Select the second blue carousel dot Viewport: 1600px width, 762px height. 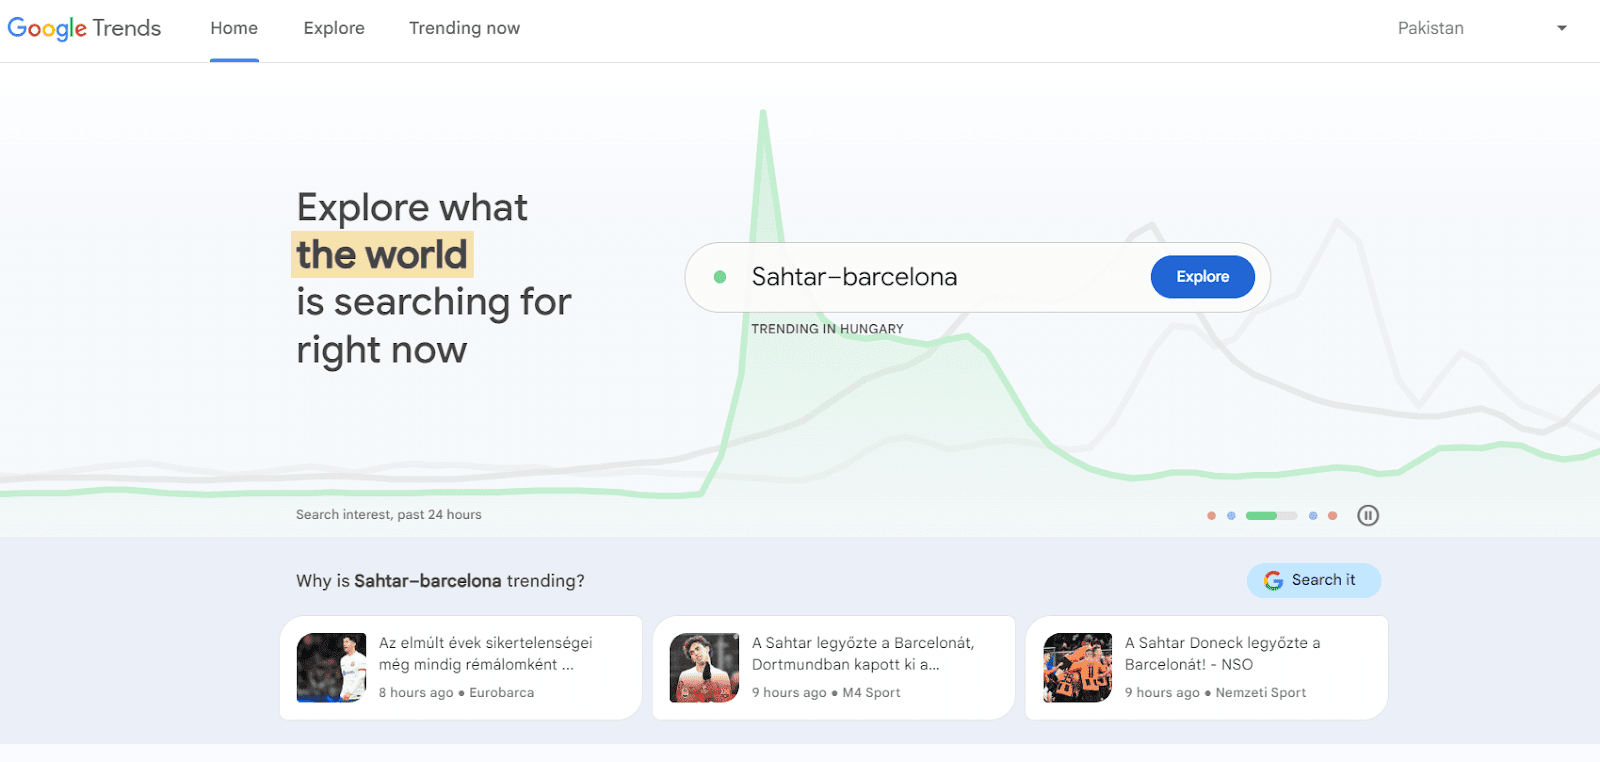pos(1313,516)
